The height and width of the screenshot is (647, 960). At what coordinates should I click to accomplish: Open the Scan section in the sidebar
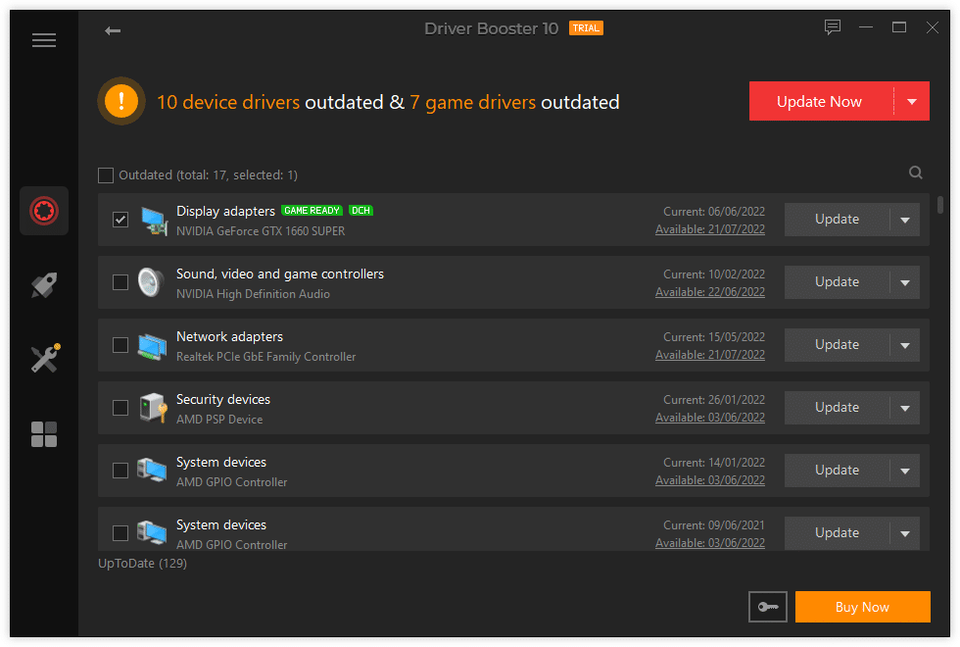[44, 211]
